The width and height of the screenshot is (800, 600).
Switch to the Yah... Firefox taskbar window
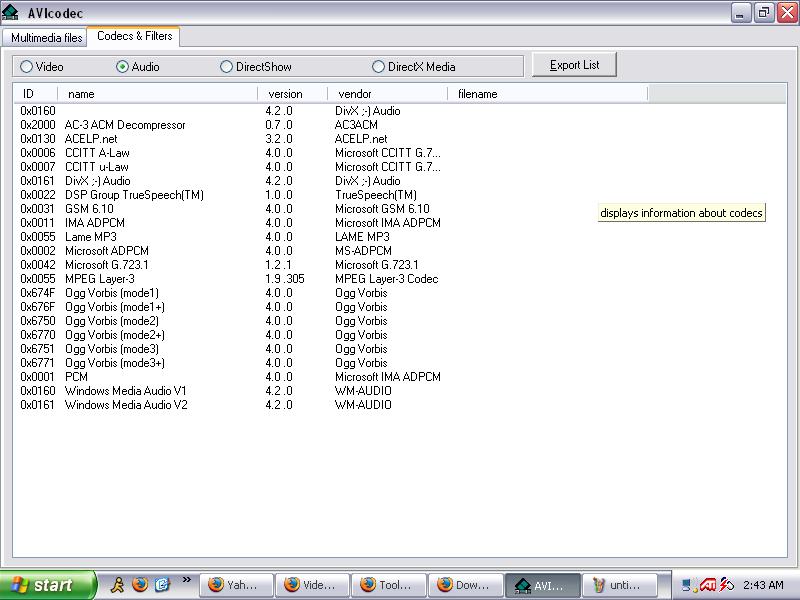tap(236, 585)
